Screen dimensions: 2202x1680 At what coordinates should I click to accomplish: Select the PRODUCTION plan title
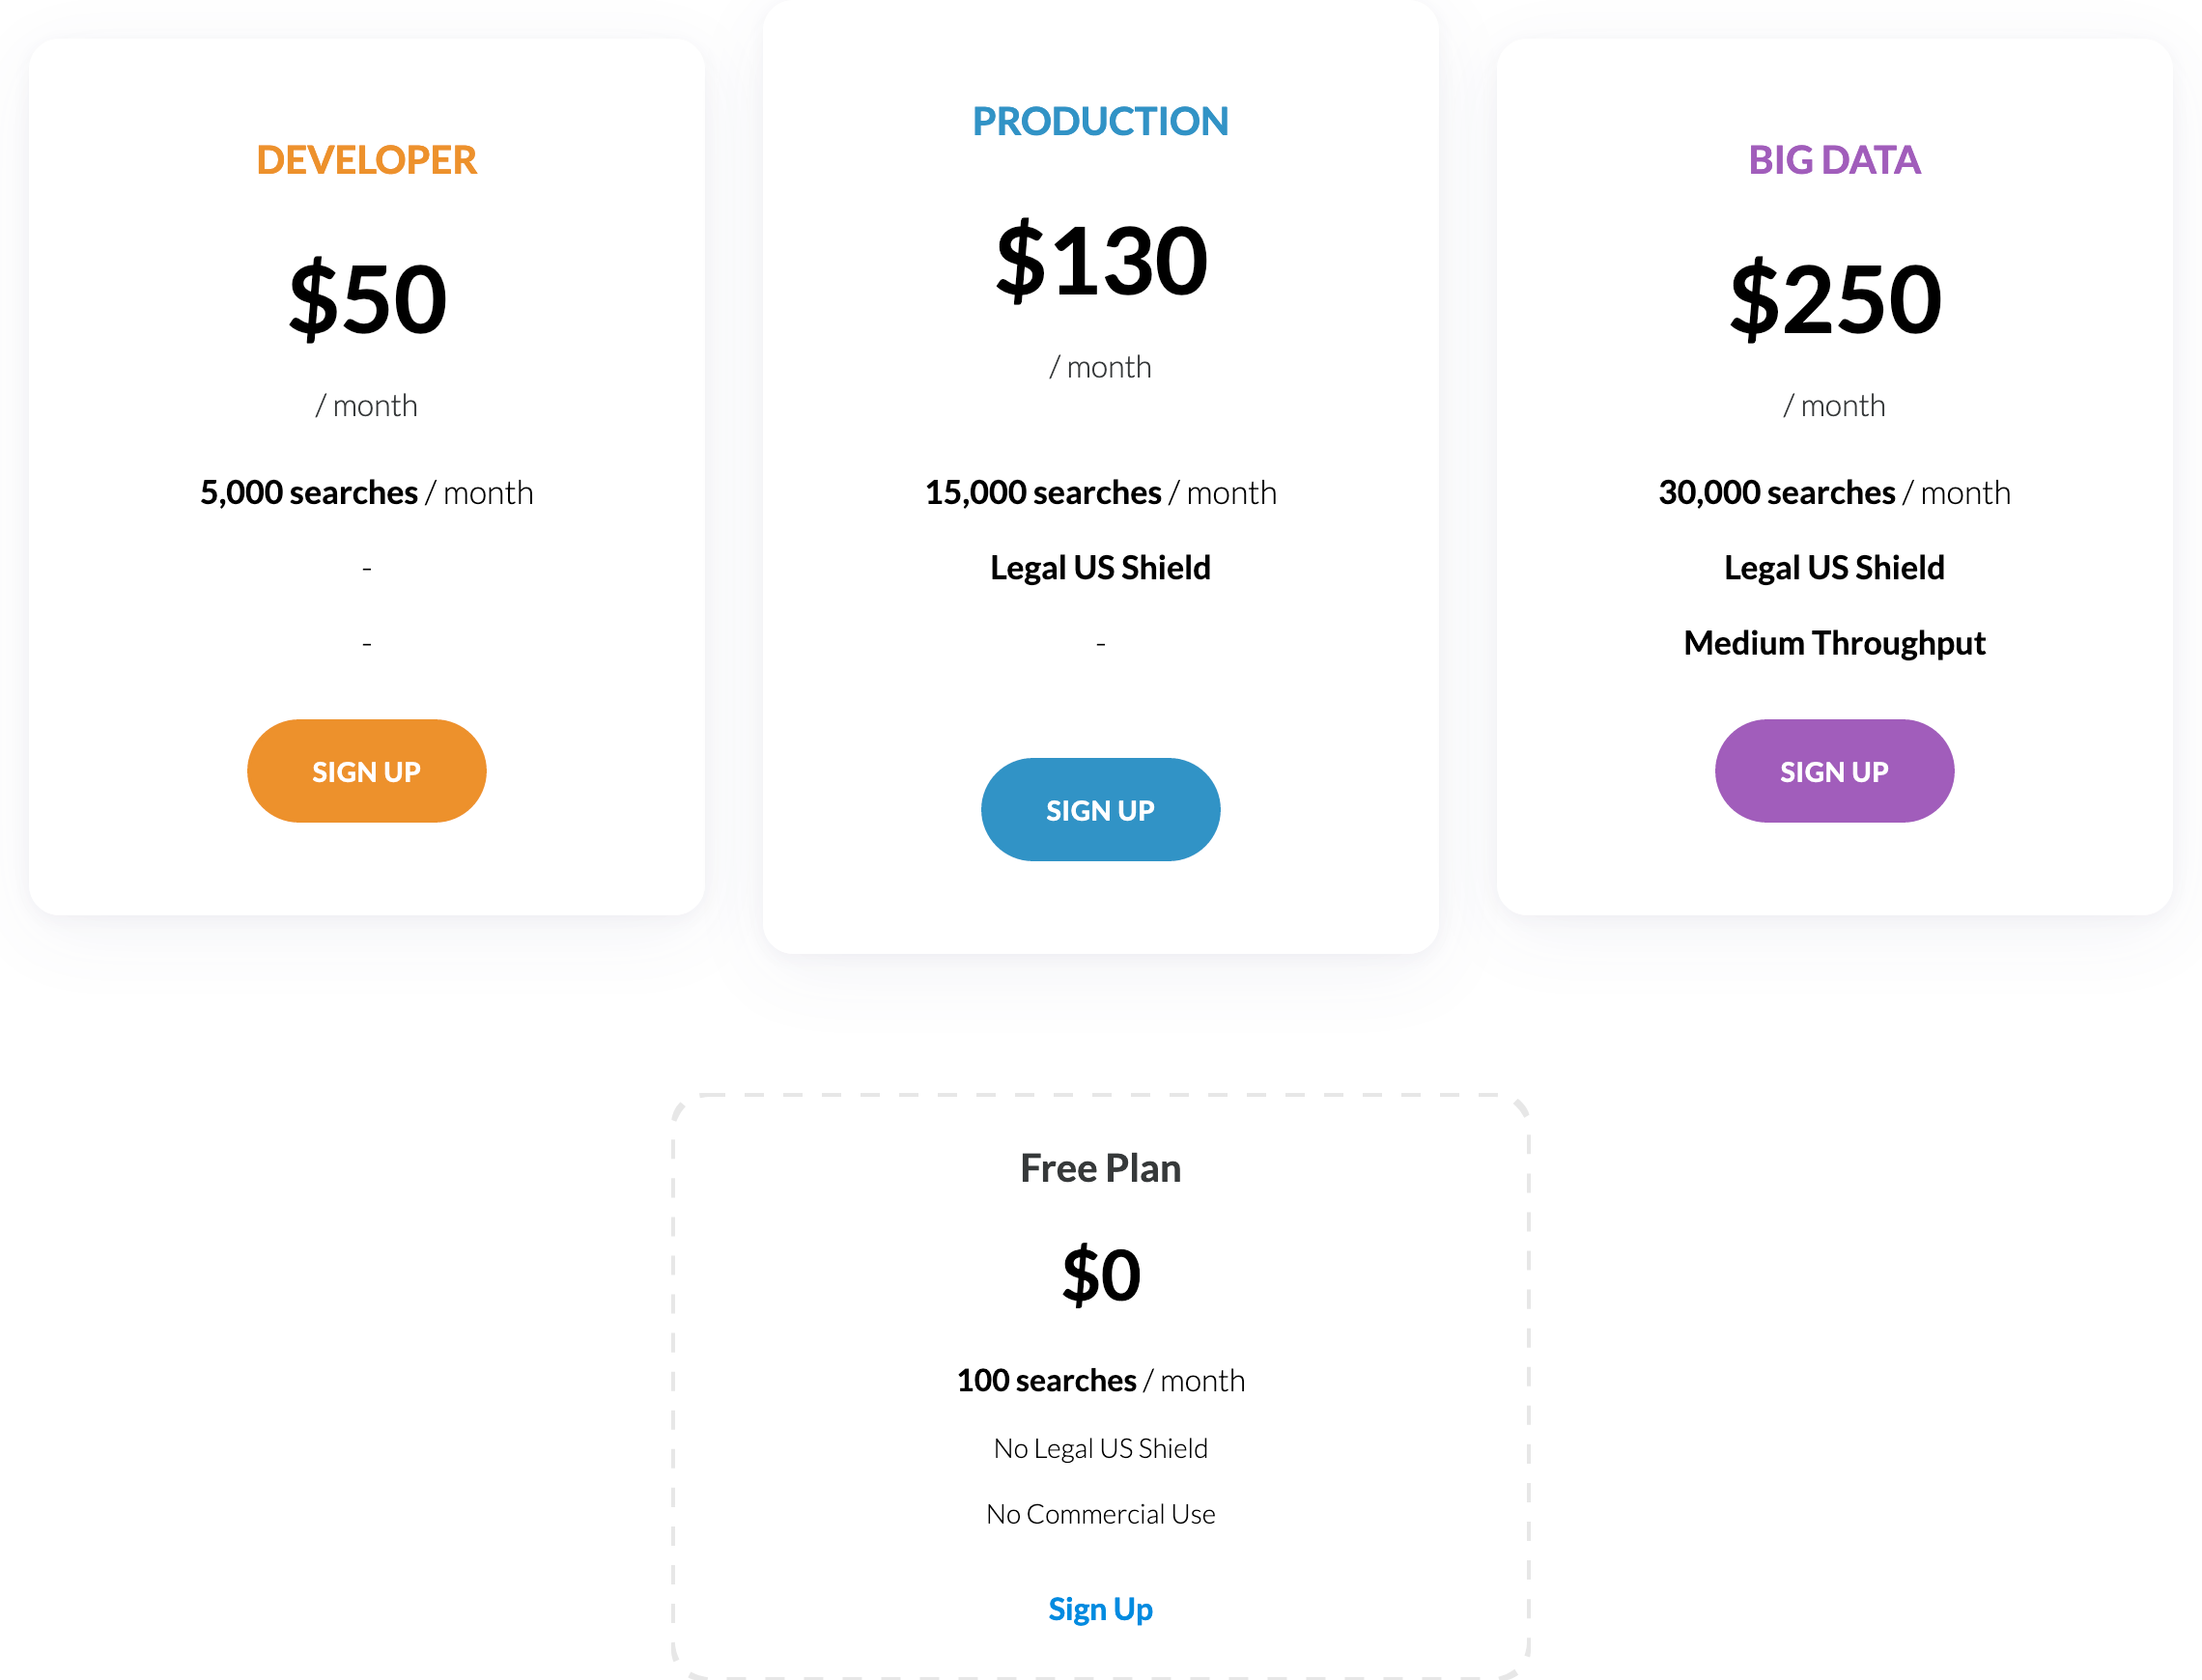[1100, 122]
